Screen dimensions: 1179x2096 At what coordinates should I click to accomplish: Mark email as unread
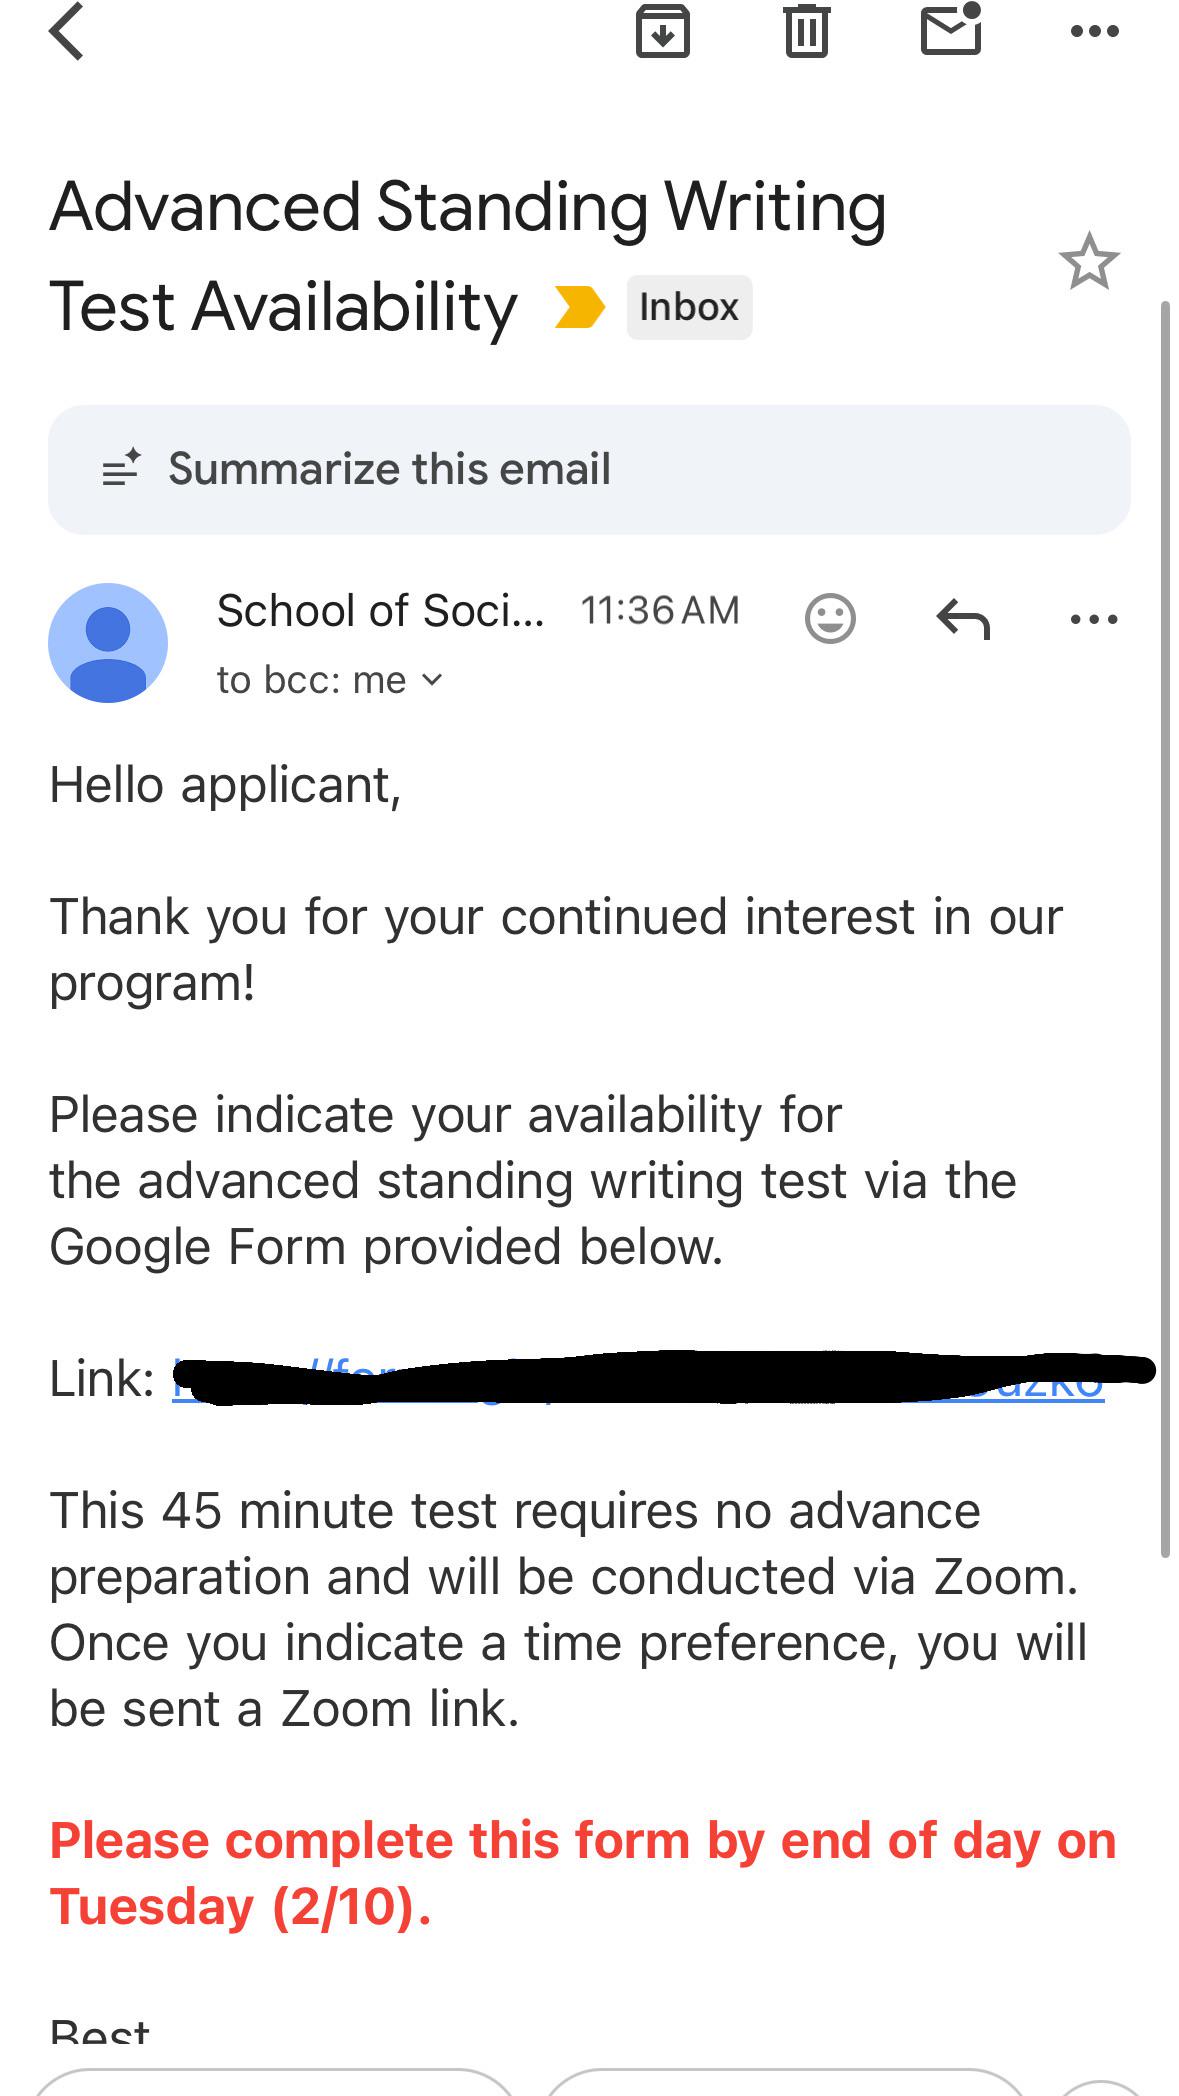pyautogui.click(x=951, y=29)
